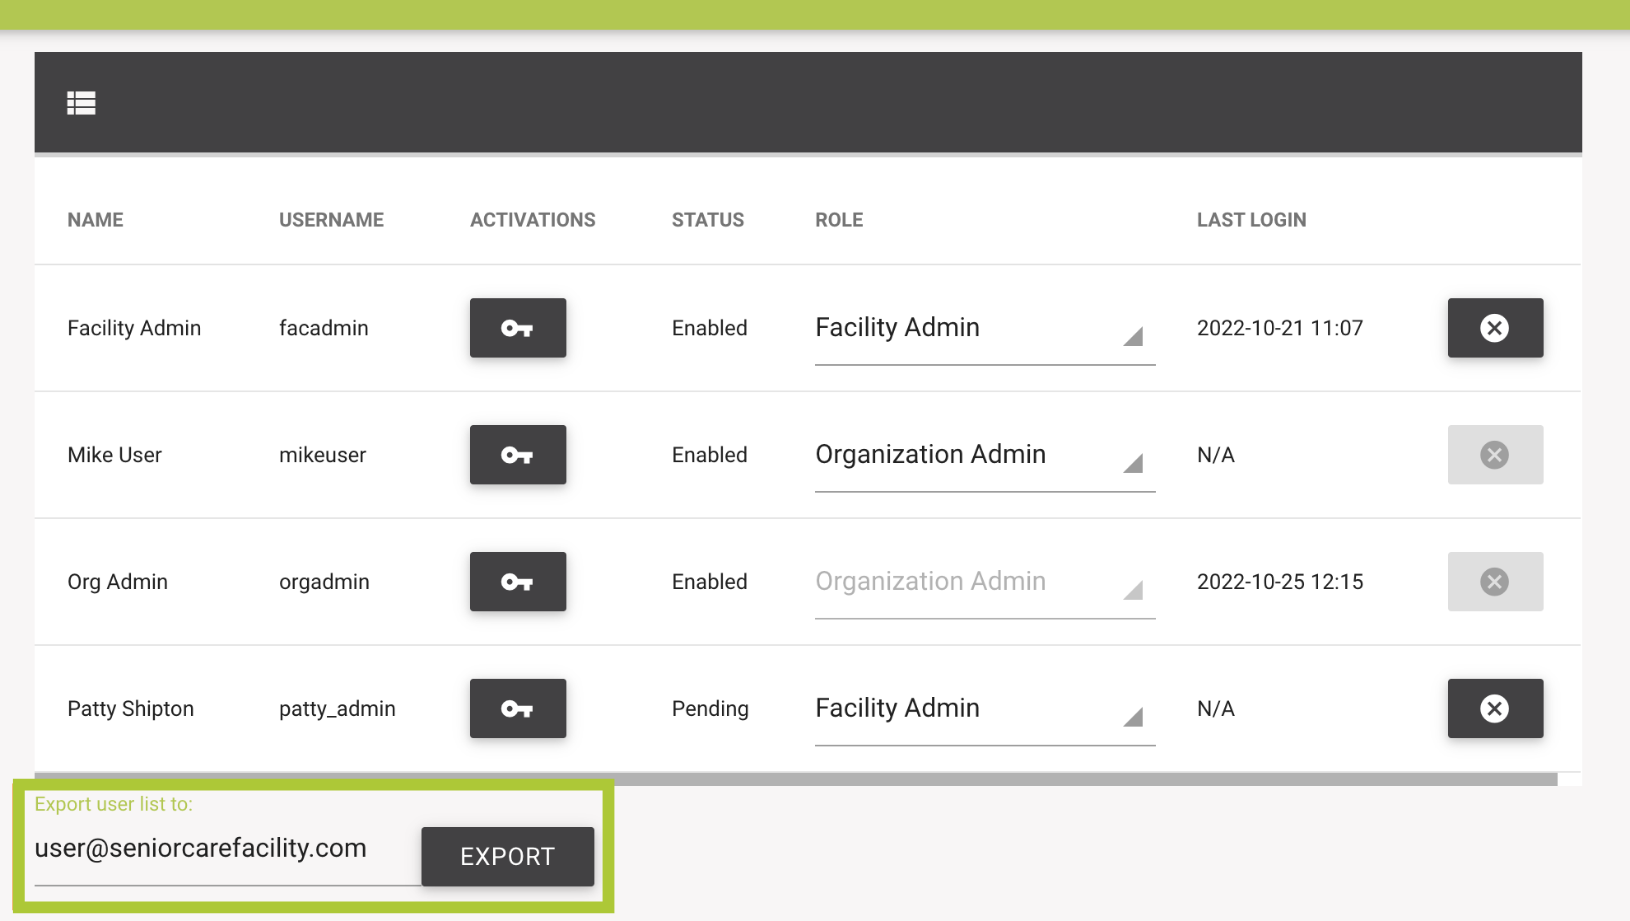
Task: Click the key activation icon for patty_admin
Action: pyautogui.click(x=517, y=709)
